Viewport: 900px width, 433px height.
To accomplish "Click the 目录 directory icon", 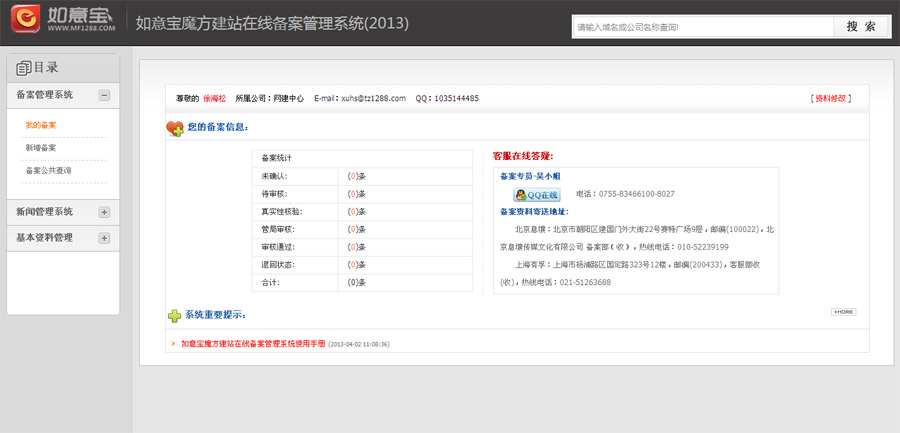I will (24, 68).
